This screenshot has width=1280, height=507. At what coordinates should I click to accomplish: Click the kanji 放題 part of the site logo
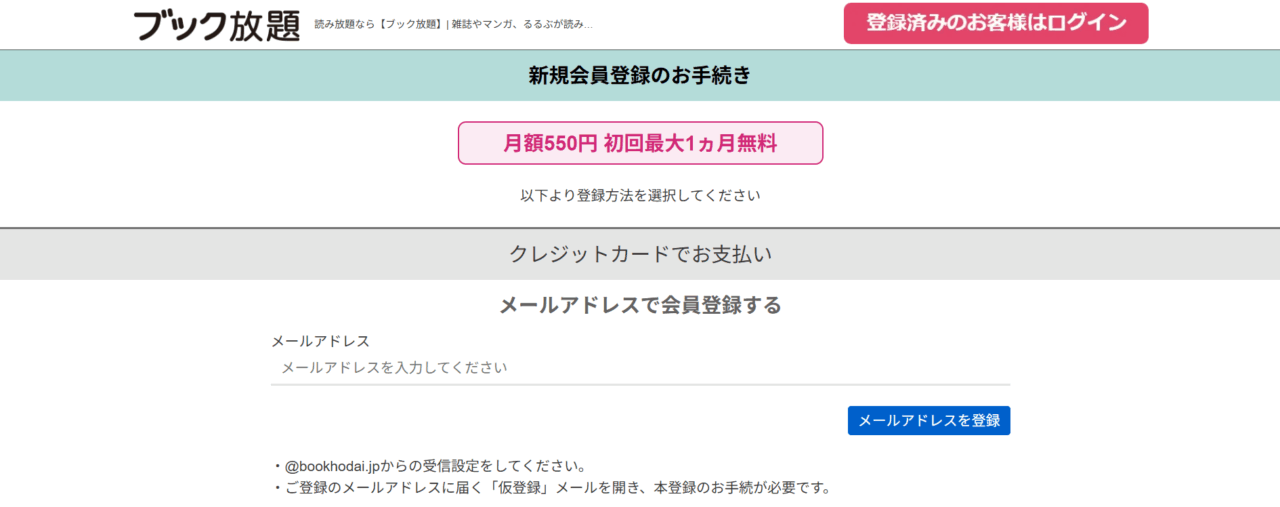[x=265, y=25]
